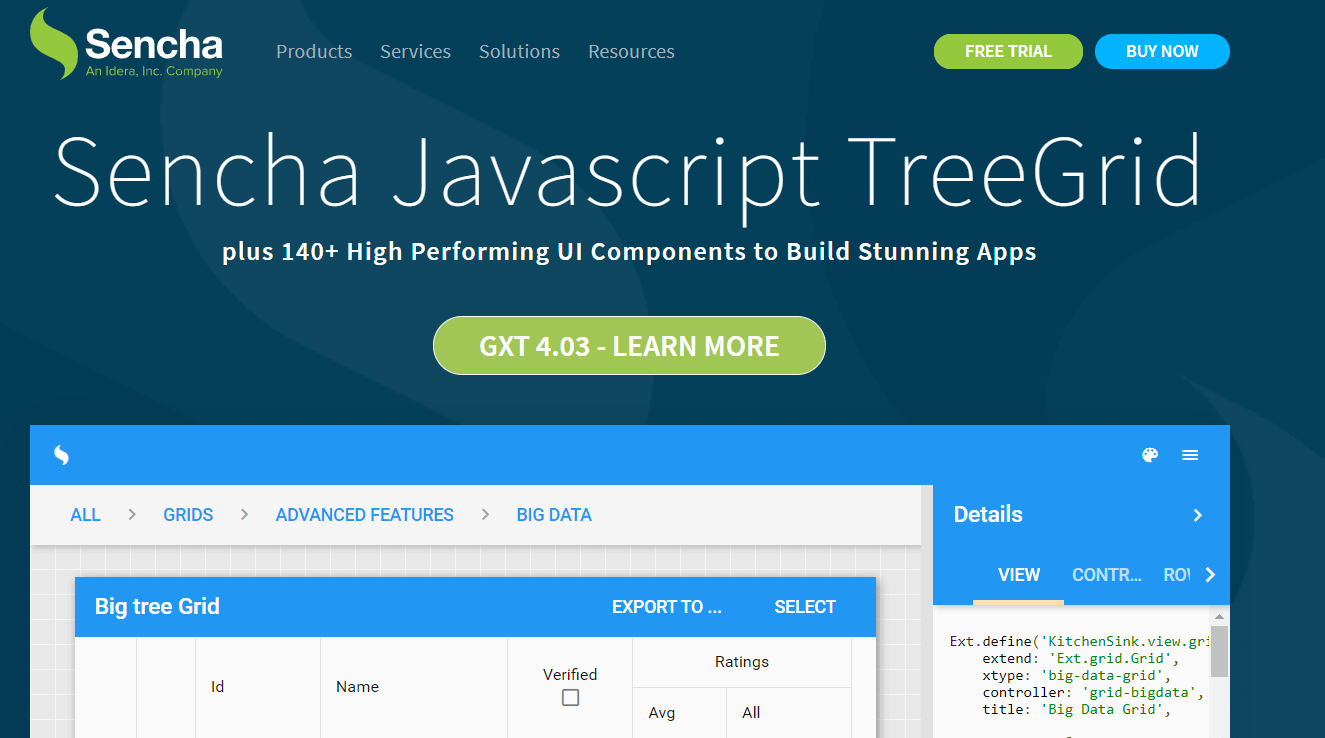Click the title 'Big Data Grid' code line
Screen dimensions: 1325x738
click(1076, 710)
